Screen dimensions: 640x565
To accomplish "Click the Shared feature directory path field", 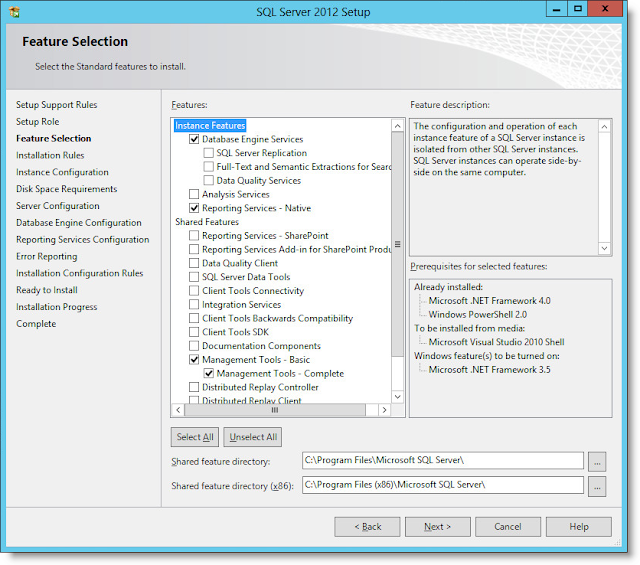I will [x=443, y=460].
